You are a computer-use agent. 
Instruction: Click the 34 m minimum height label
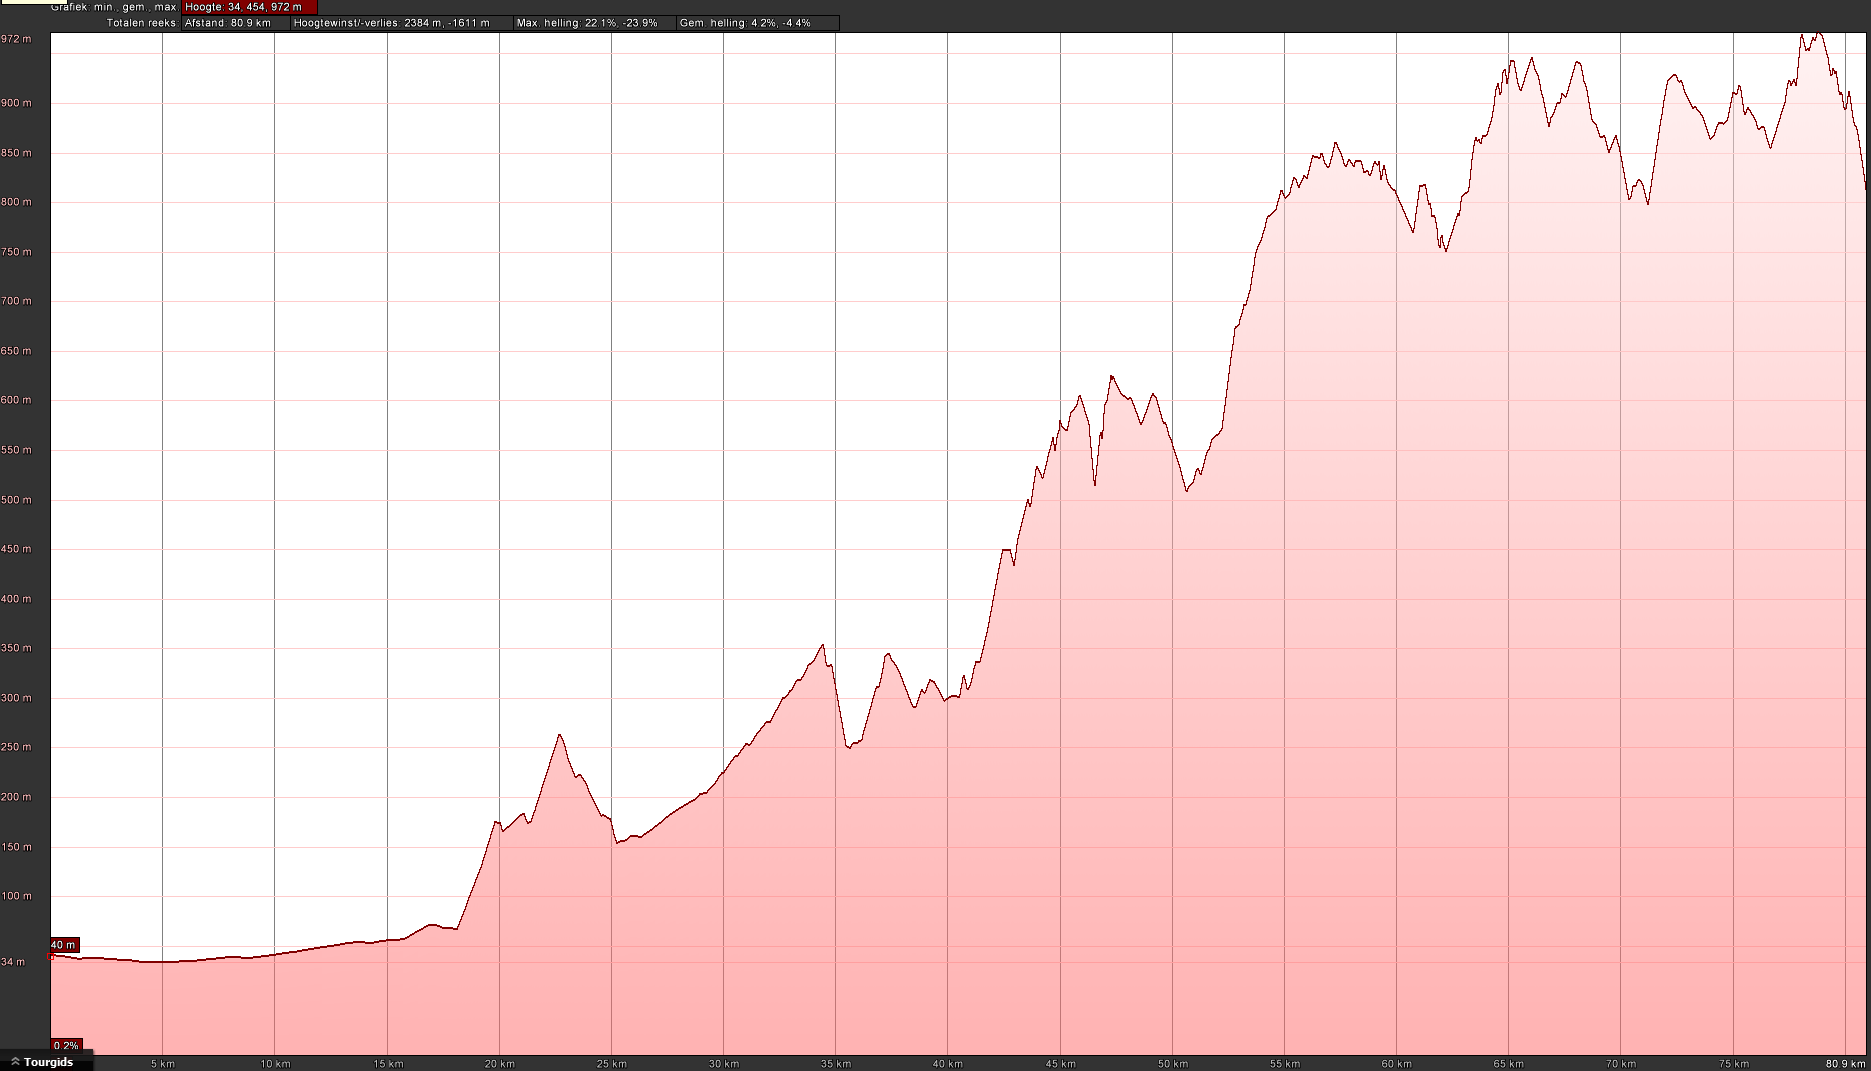(14, 962)
